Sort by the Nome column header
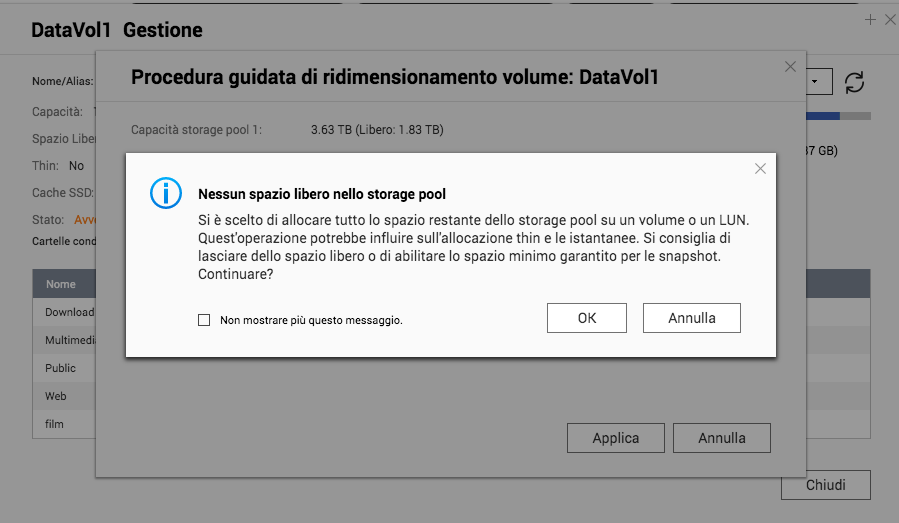 point(62,284)
